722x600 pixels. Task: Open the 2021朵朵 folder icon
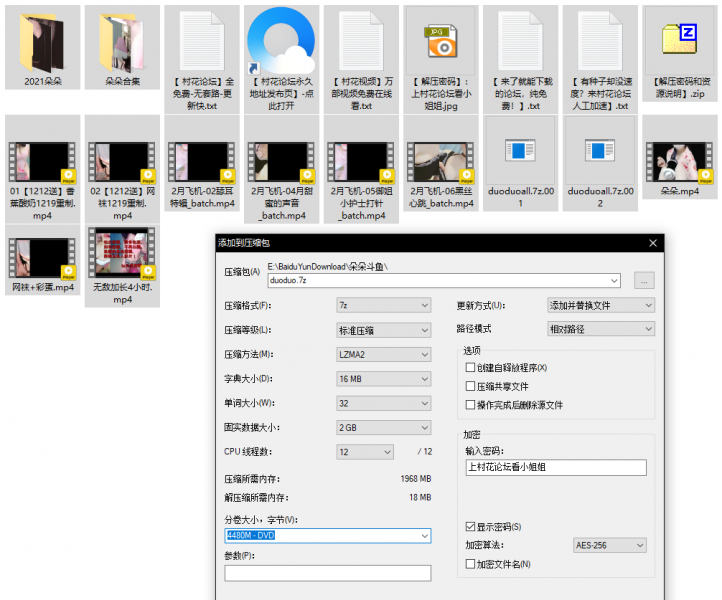pos(43,41)
